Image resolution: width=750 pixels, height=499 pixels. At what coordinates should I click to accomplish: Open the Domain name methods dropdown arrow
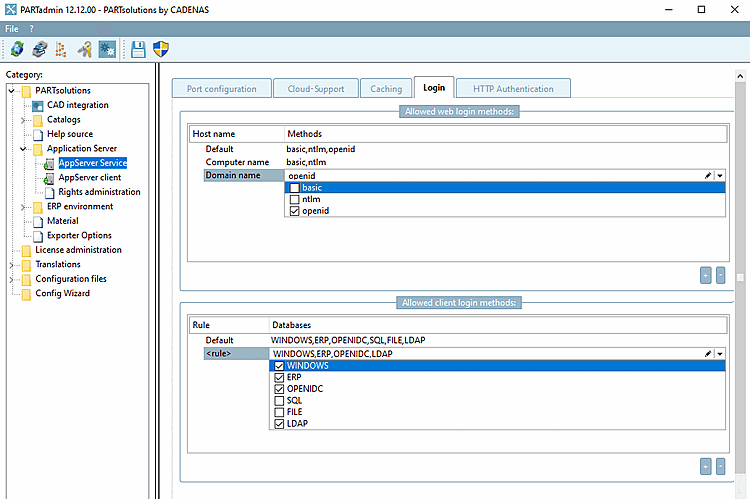pos(720,176)
